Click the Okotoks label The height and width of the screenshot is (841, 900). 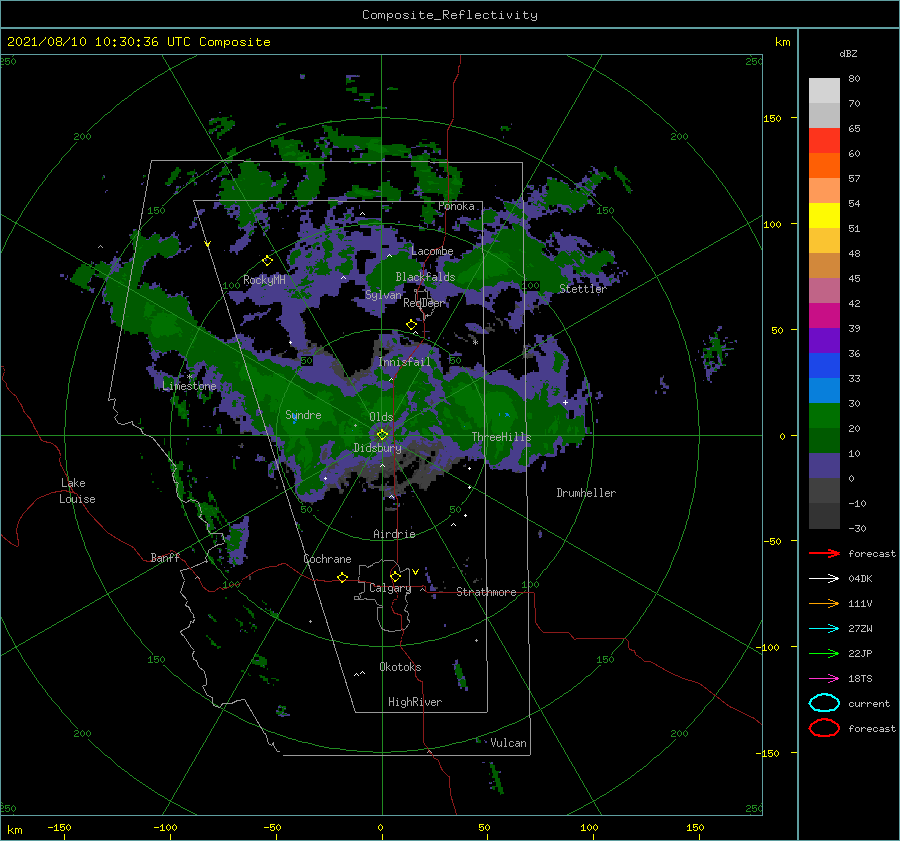point(400,667)
